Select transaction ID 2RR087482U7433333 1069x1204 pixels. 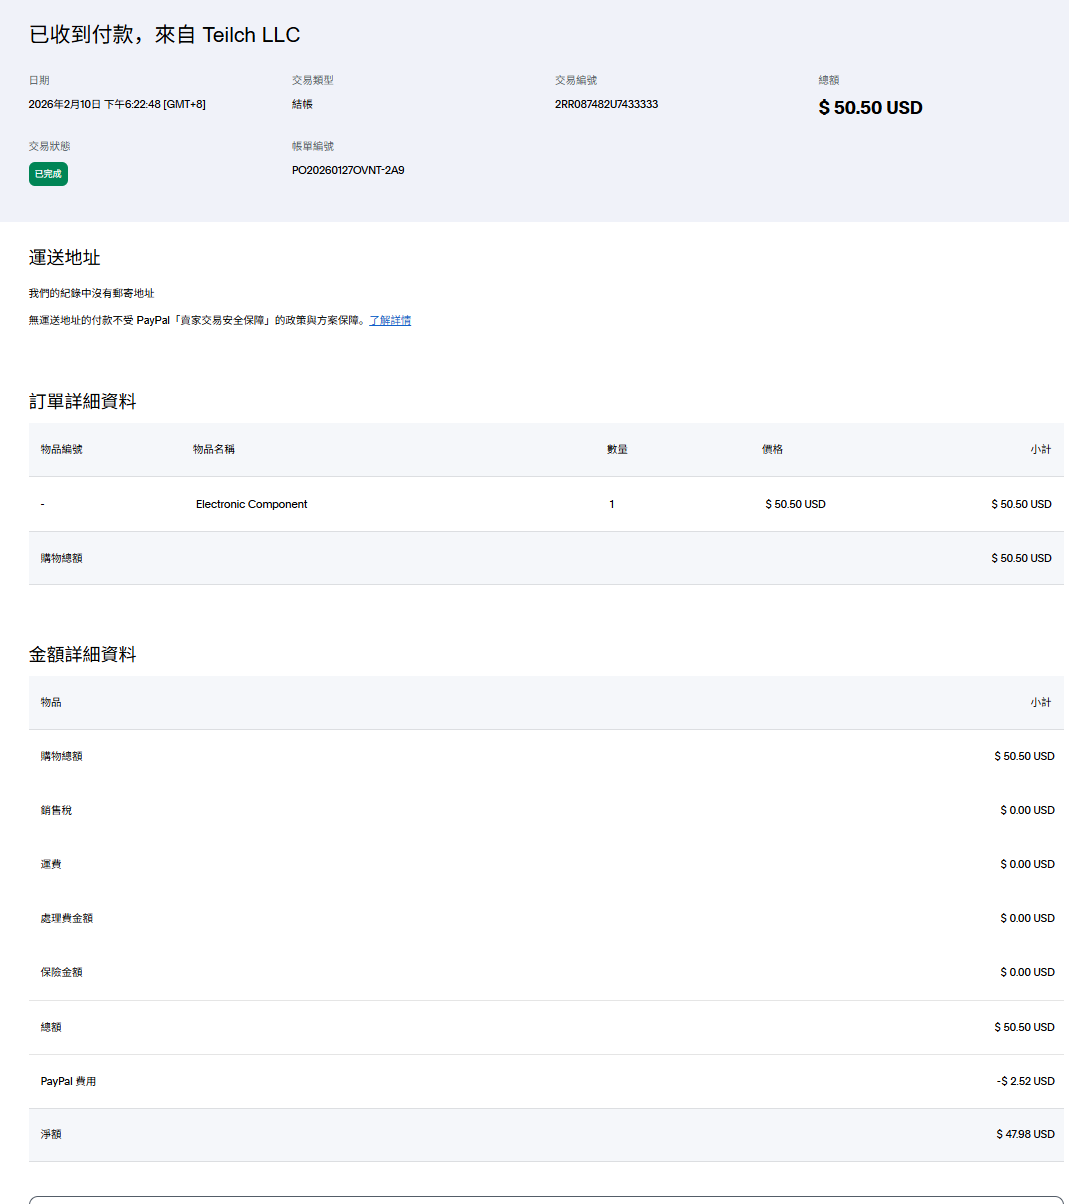click(x=606, y=104)
